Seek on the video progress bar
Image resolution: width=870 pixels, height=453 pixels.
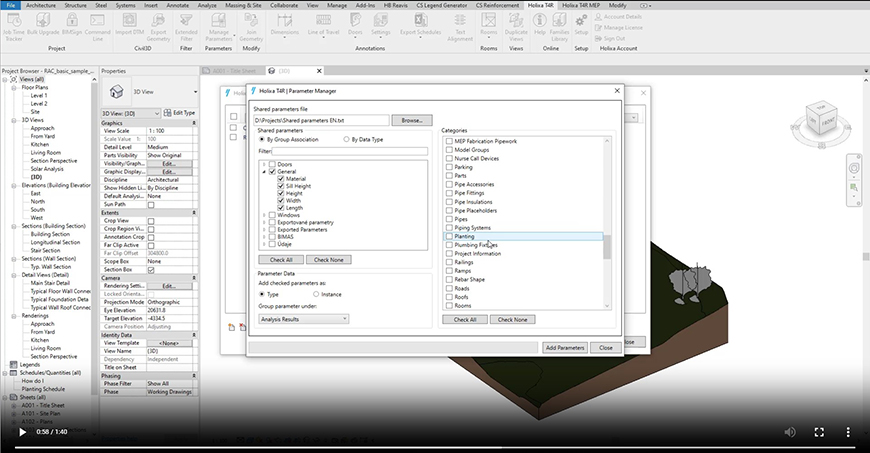tap(435, 447)
